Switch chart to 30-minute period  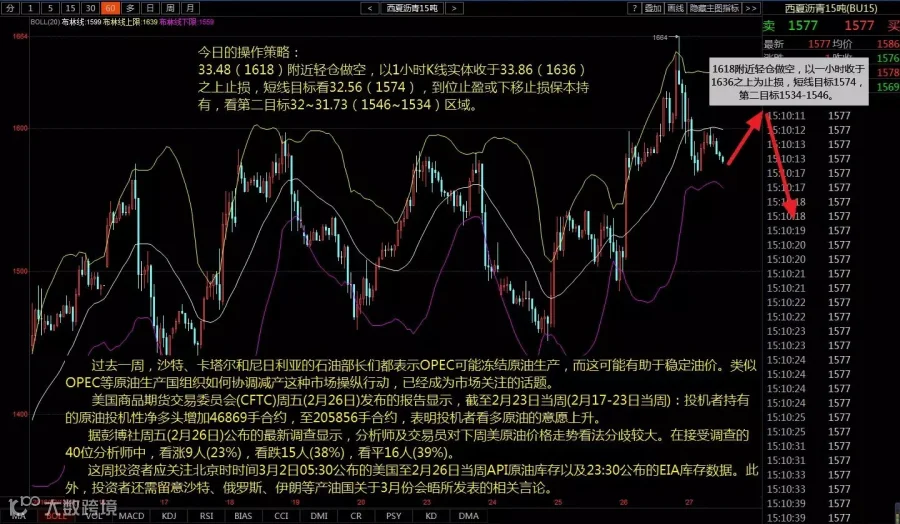point(90,8)
